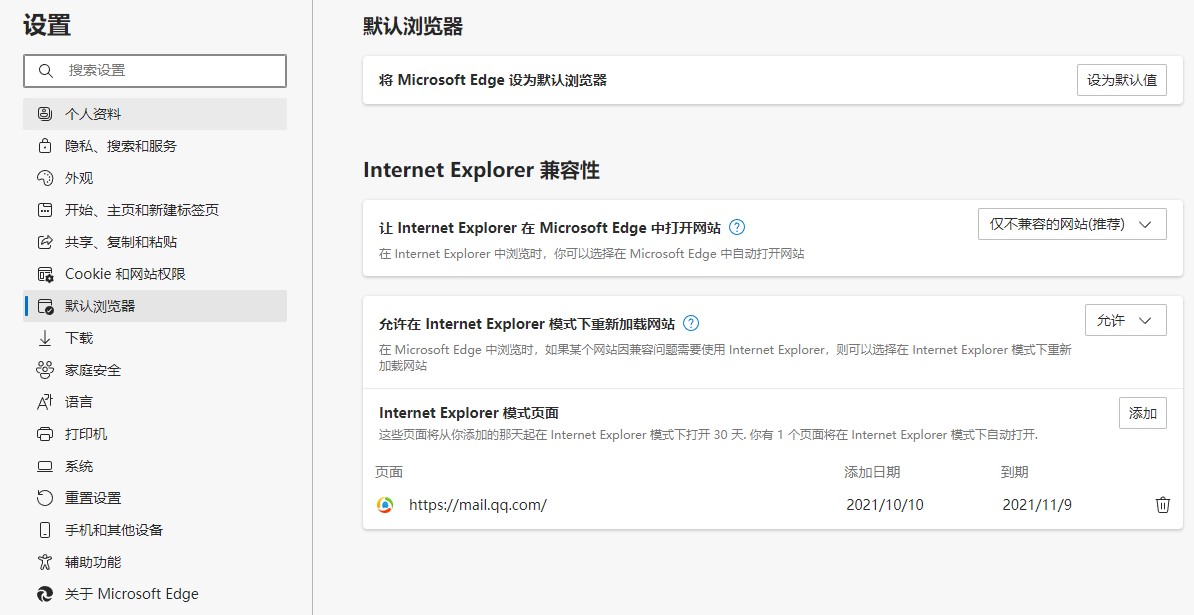Click the lock icon for 隐私、搜索和服务
This screenshot has height=615, width=1194.
click(45, 146)
